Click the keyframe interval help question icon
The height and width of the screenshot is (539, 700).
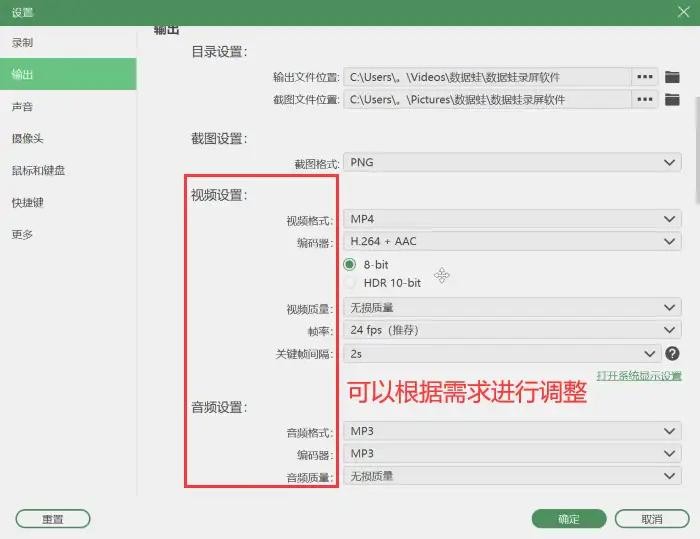pyautogui.click(x=672, y=353)
